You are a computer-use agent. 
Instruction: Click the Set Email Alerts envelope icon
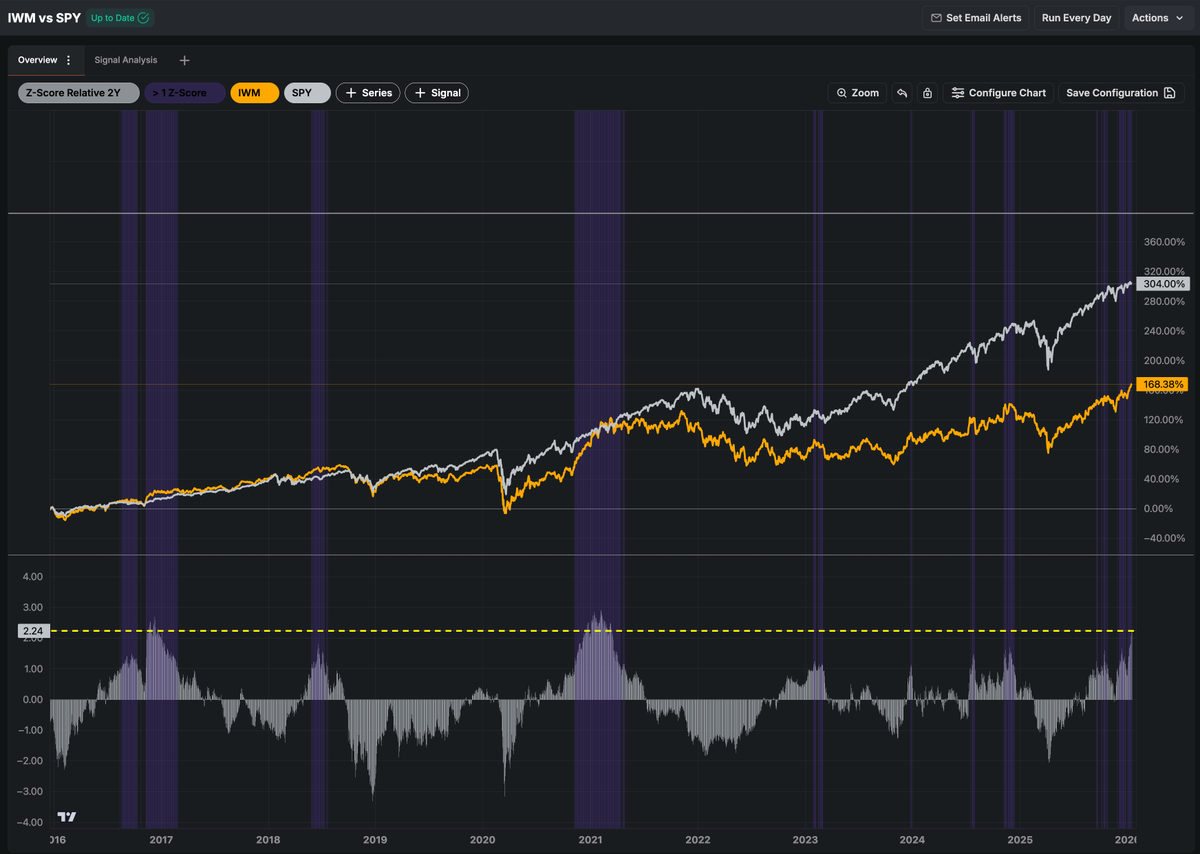pyautogui.click(x=937, y=17)
